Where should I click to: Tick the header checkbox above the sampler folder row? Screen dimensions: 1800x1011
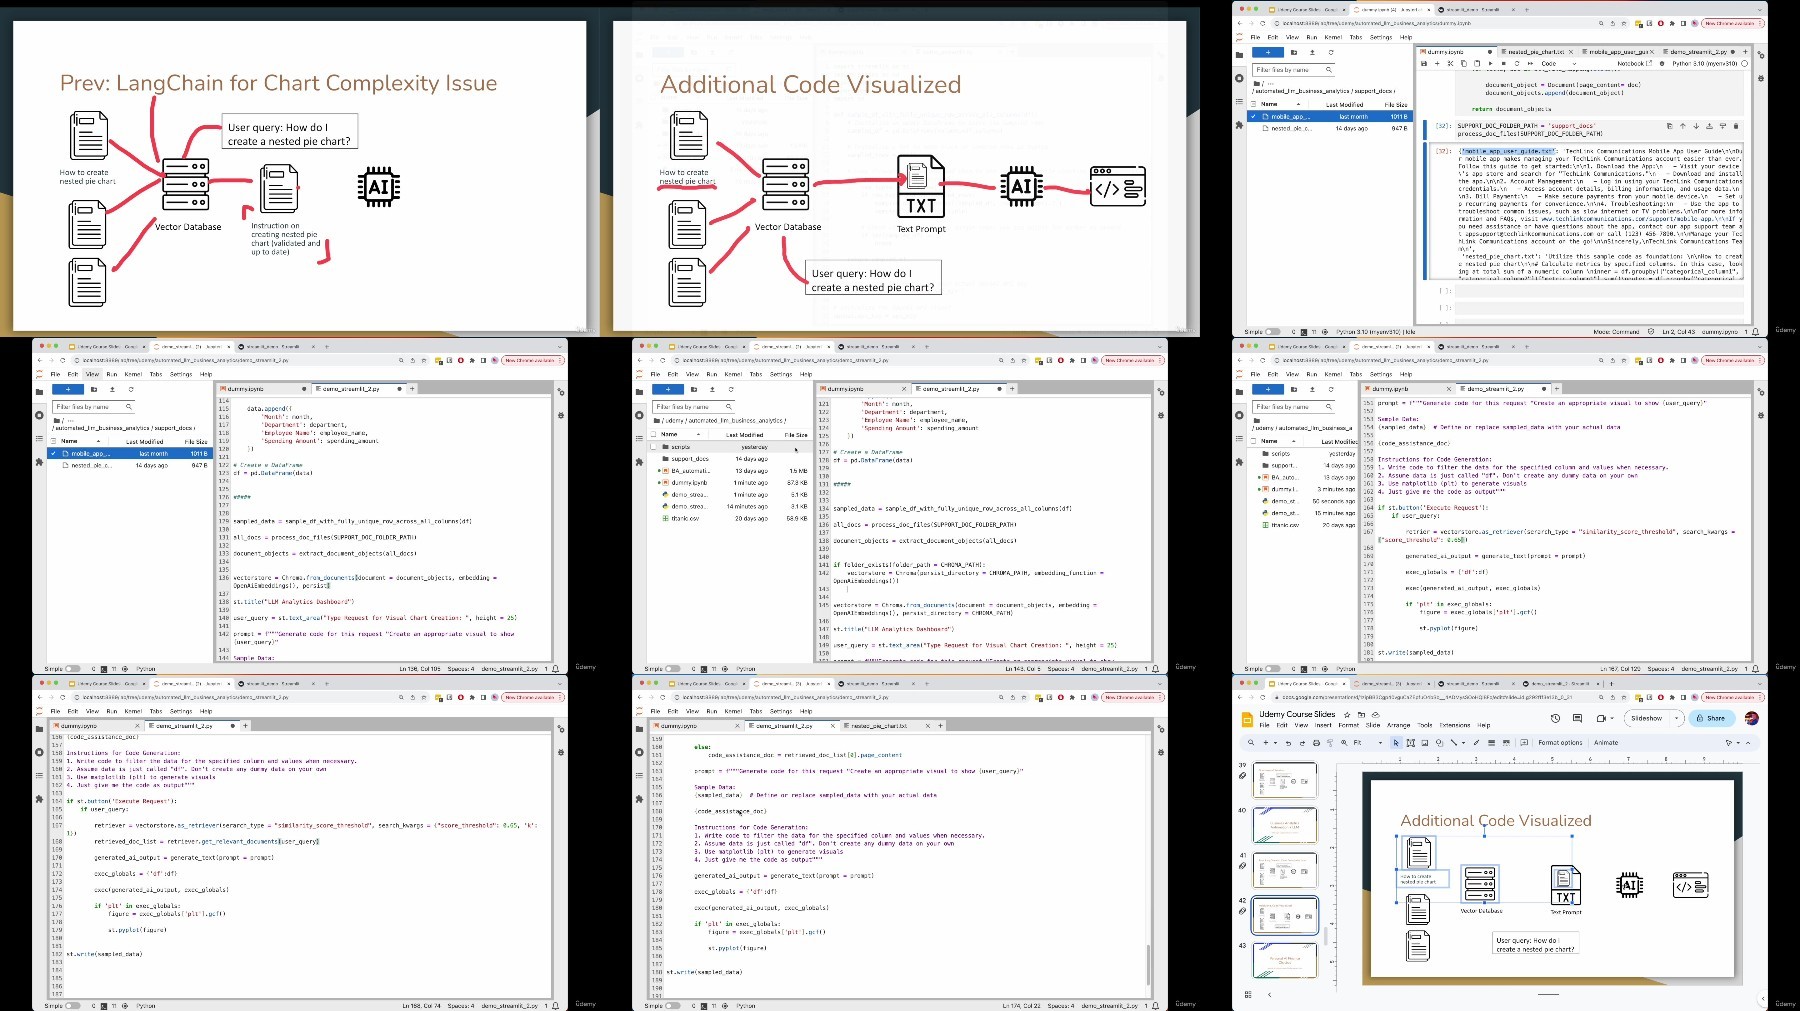coord(653,434)
